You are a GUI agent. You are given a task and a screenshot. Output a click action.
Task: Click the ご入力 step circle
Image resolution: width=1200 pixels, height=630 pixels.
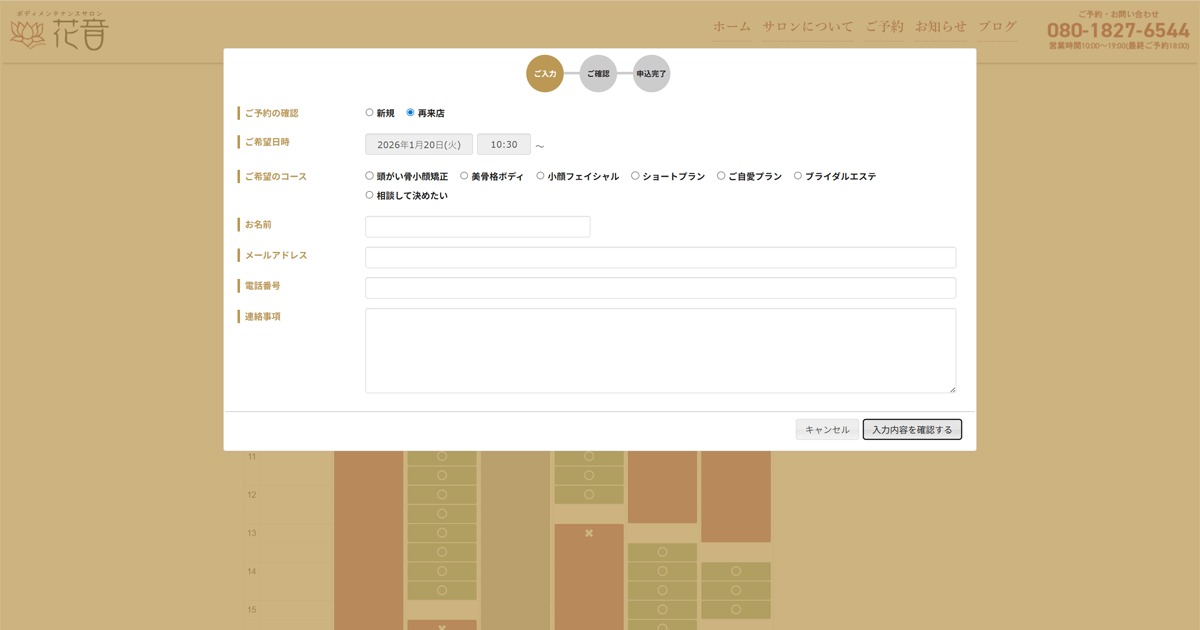[545, 74]
